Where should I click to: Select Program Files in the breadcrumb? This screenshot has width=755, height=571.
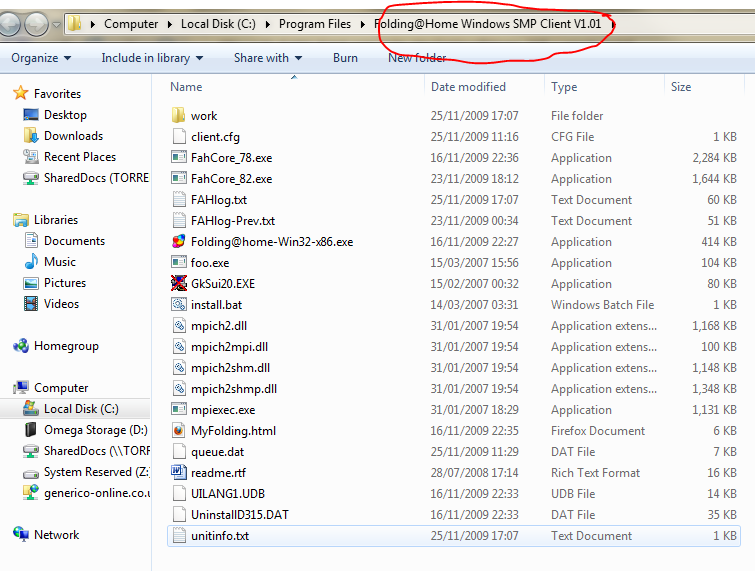(x=315, y=24)
